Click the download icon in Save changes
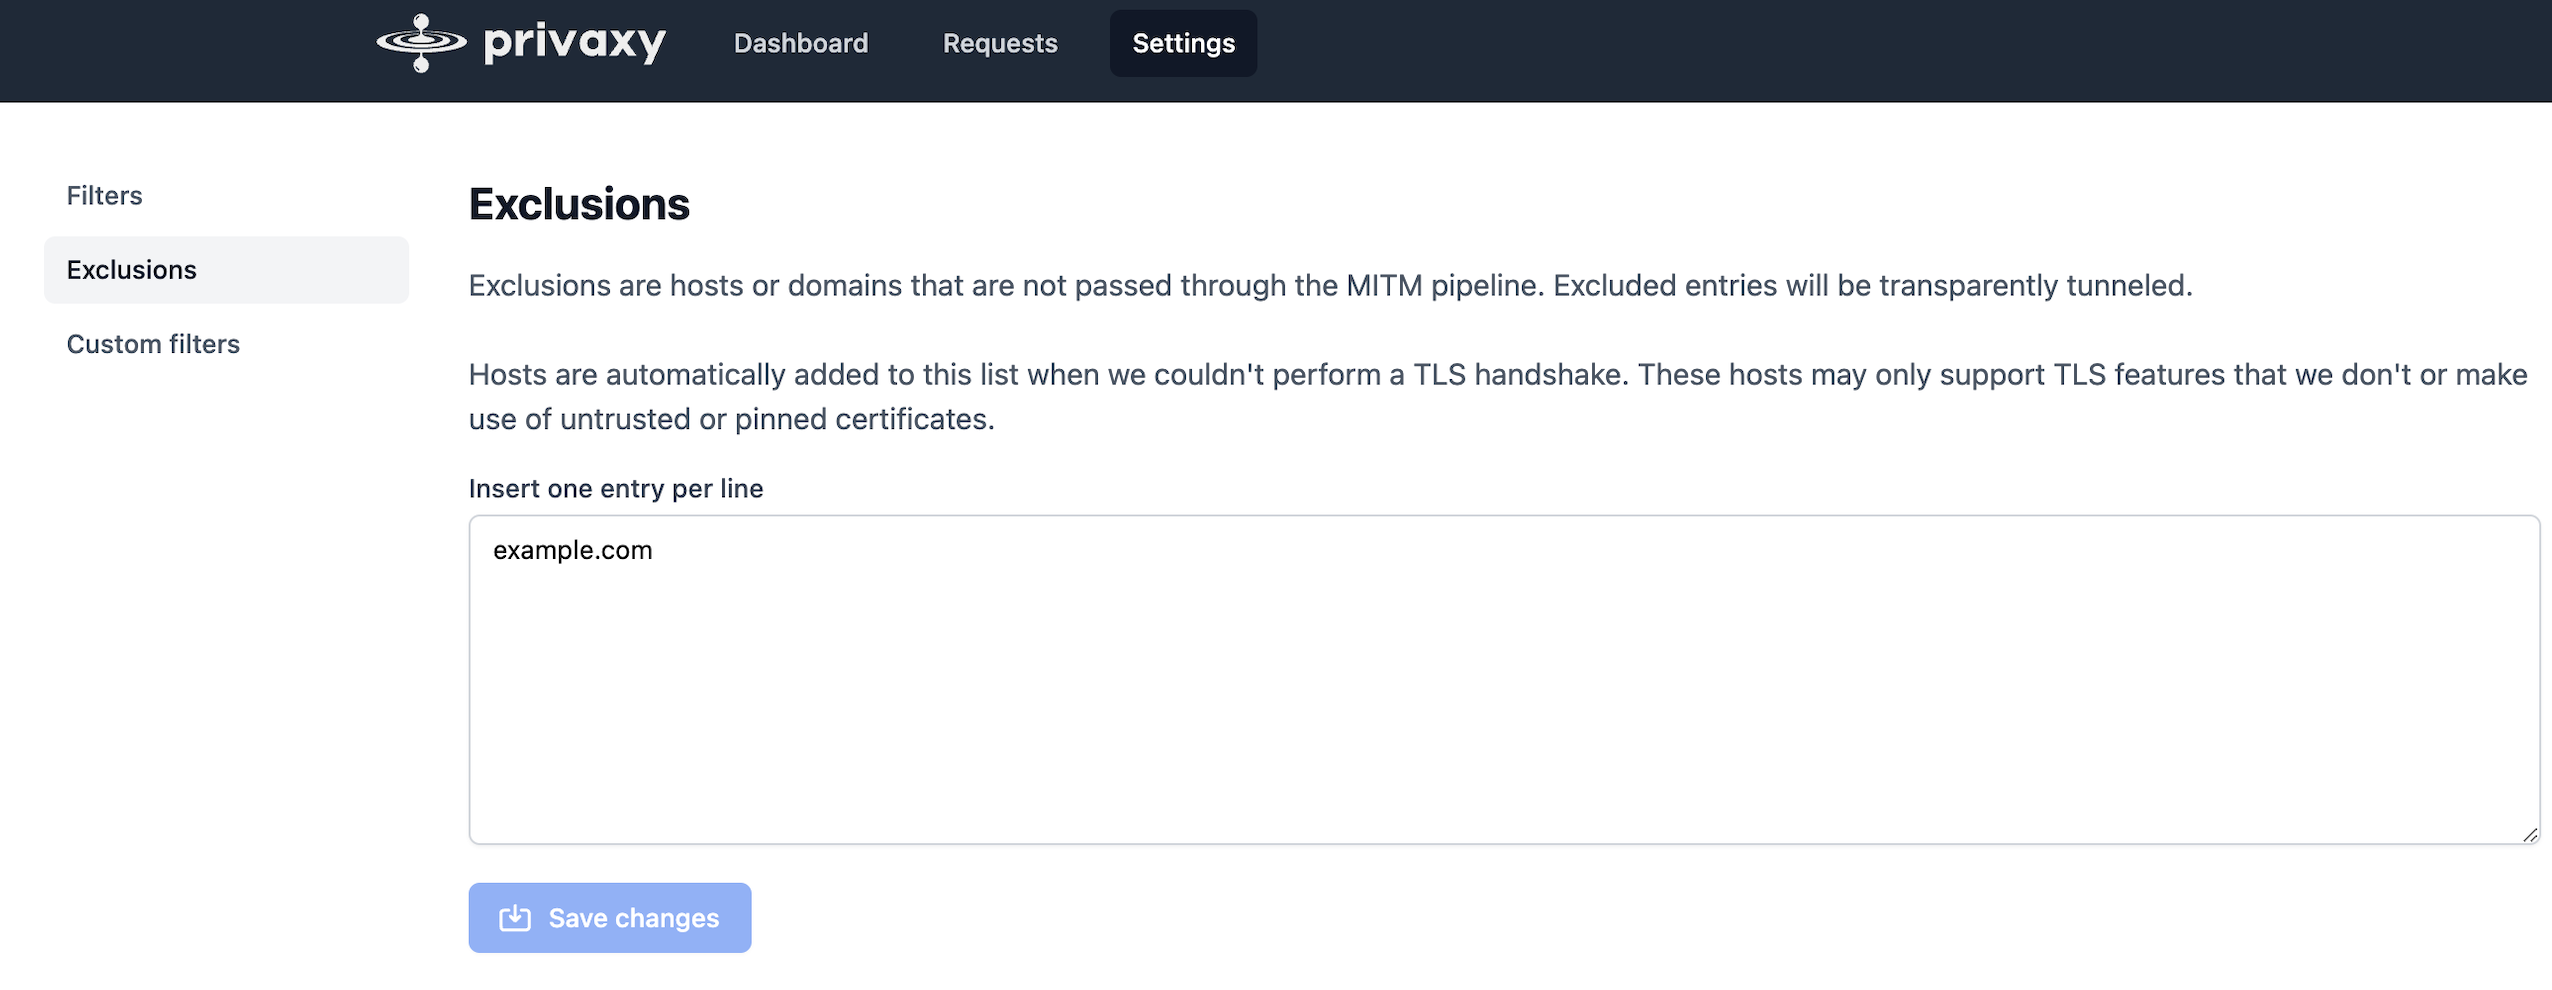 coord(515,917)
